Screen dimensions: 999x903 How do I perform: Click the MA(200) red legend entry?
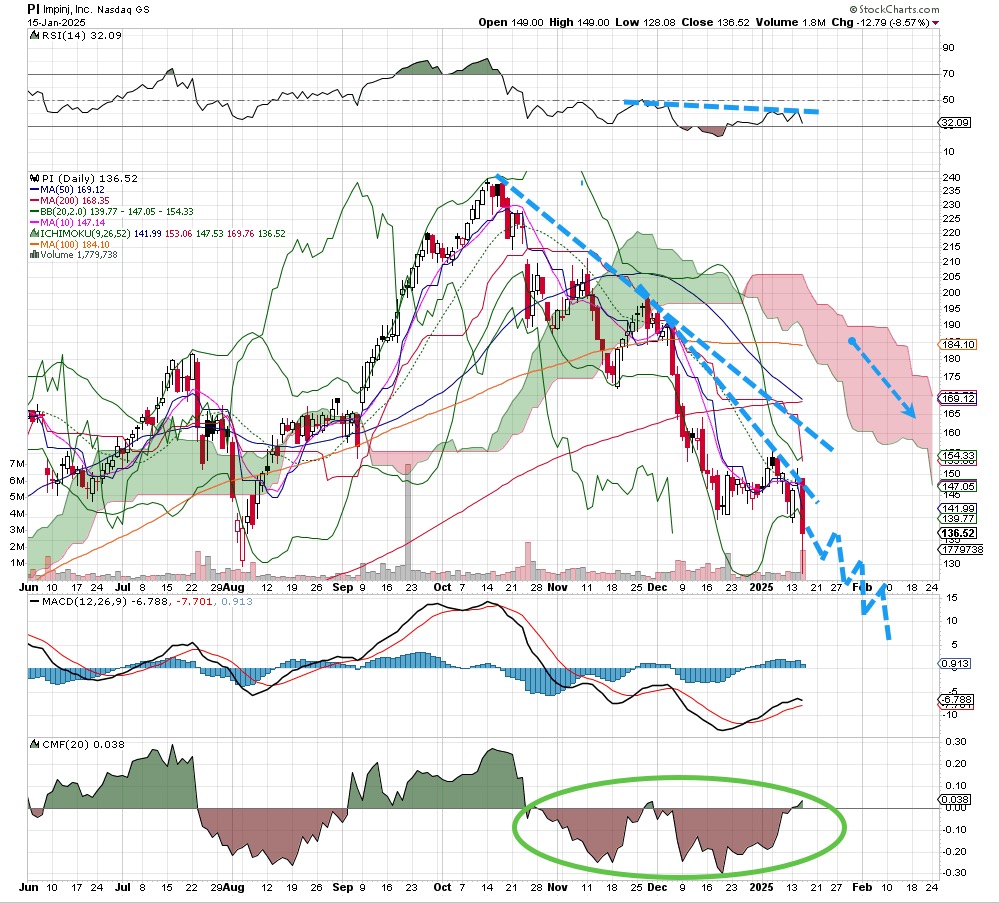[70, 200]
